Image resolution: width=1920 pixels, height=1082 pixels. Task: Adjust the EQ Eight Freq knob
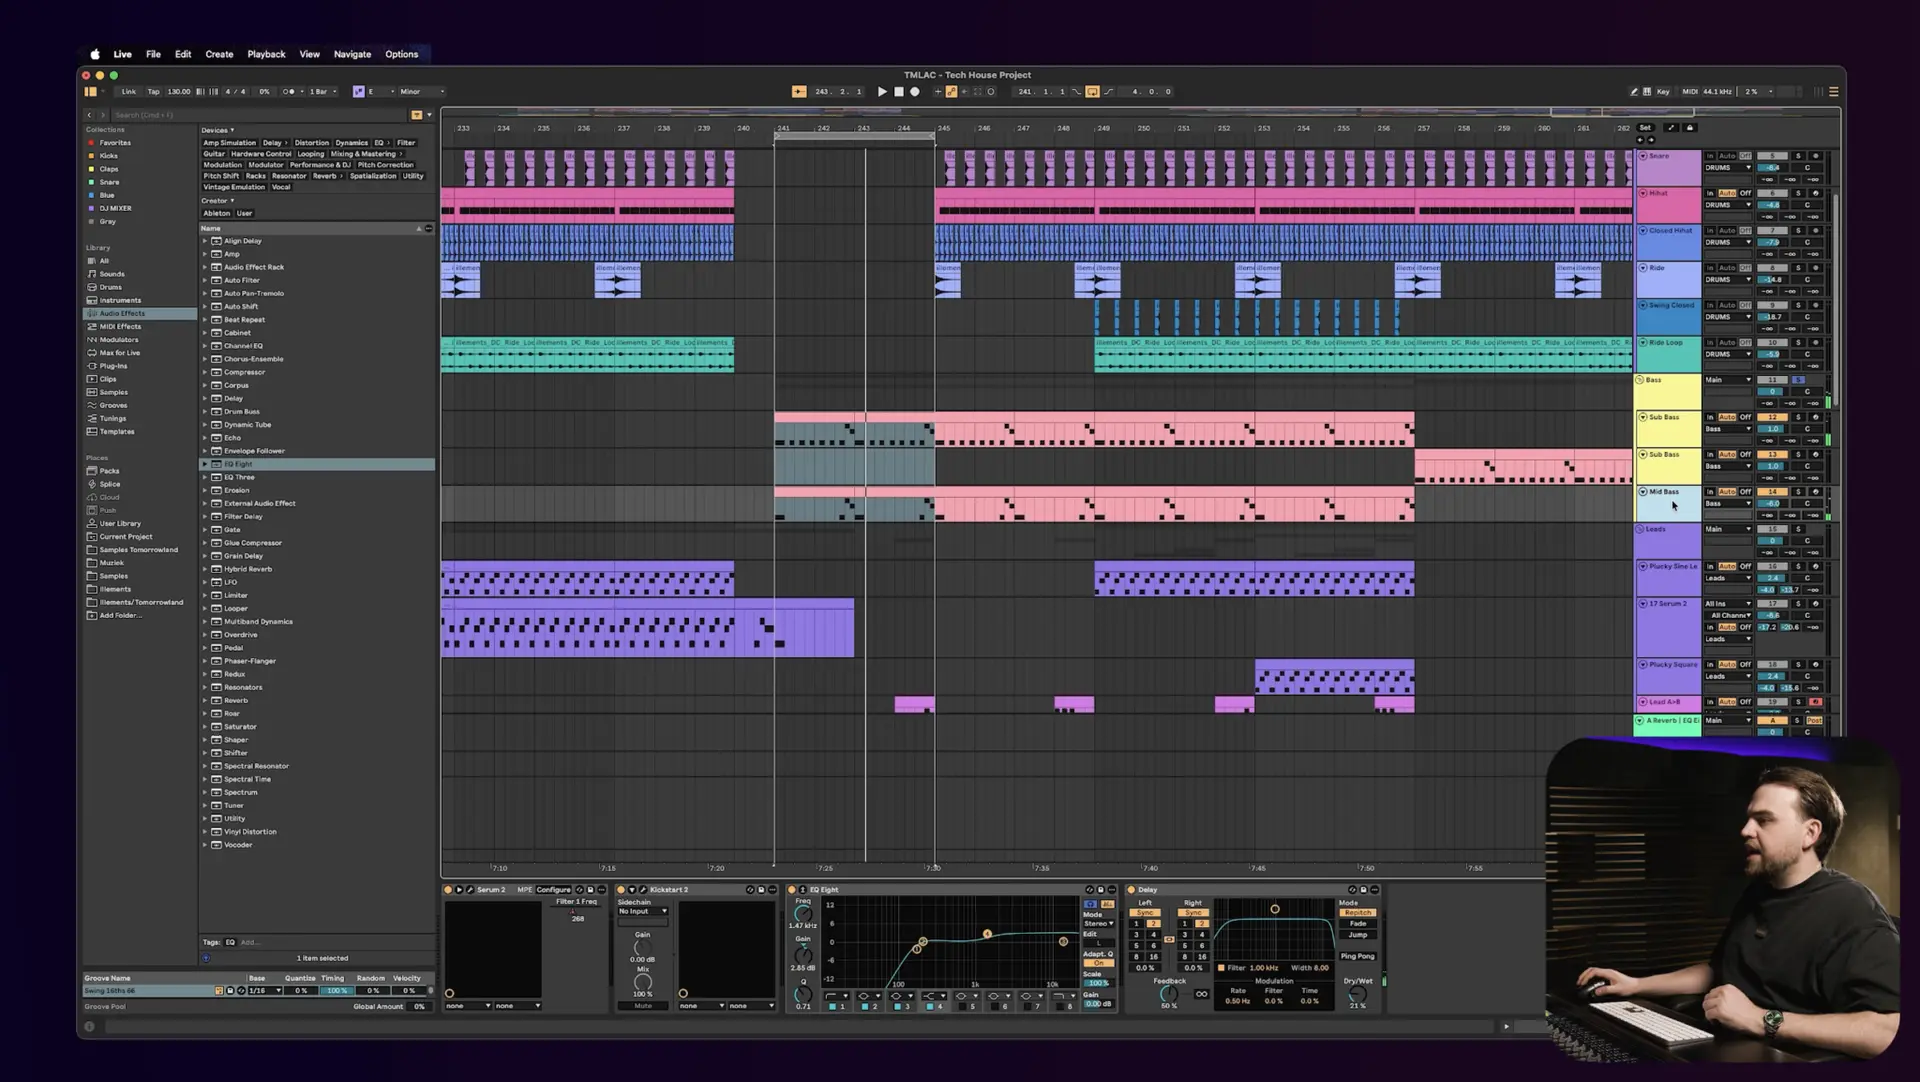click(803, 914)
